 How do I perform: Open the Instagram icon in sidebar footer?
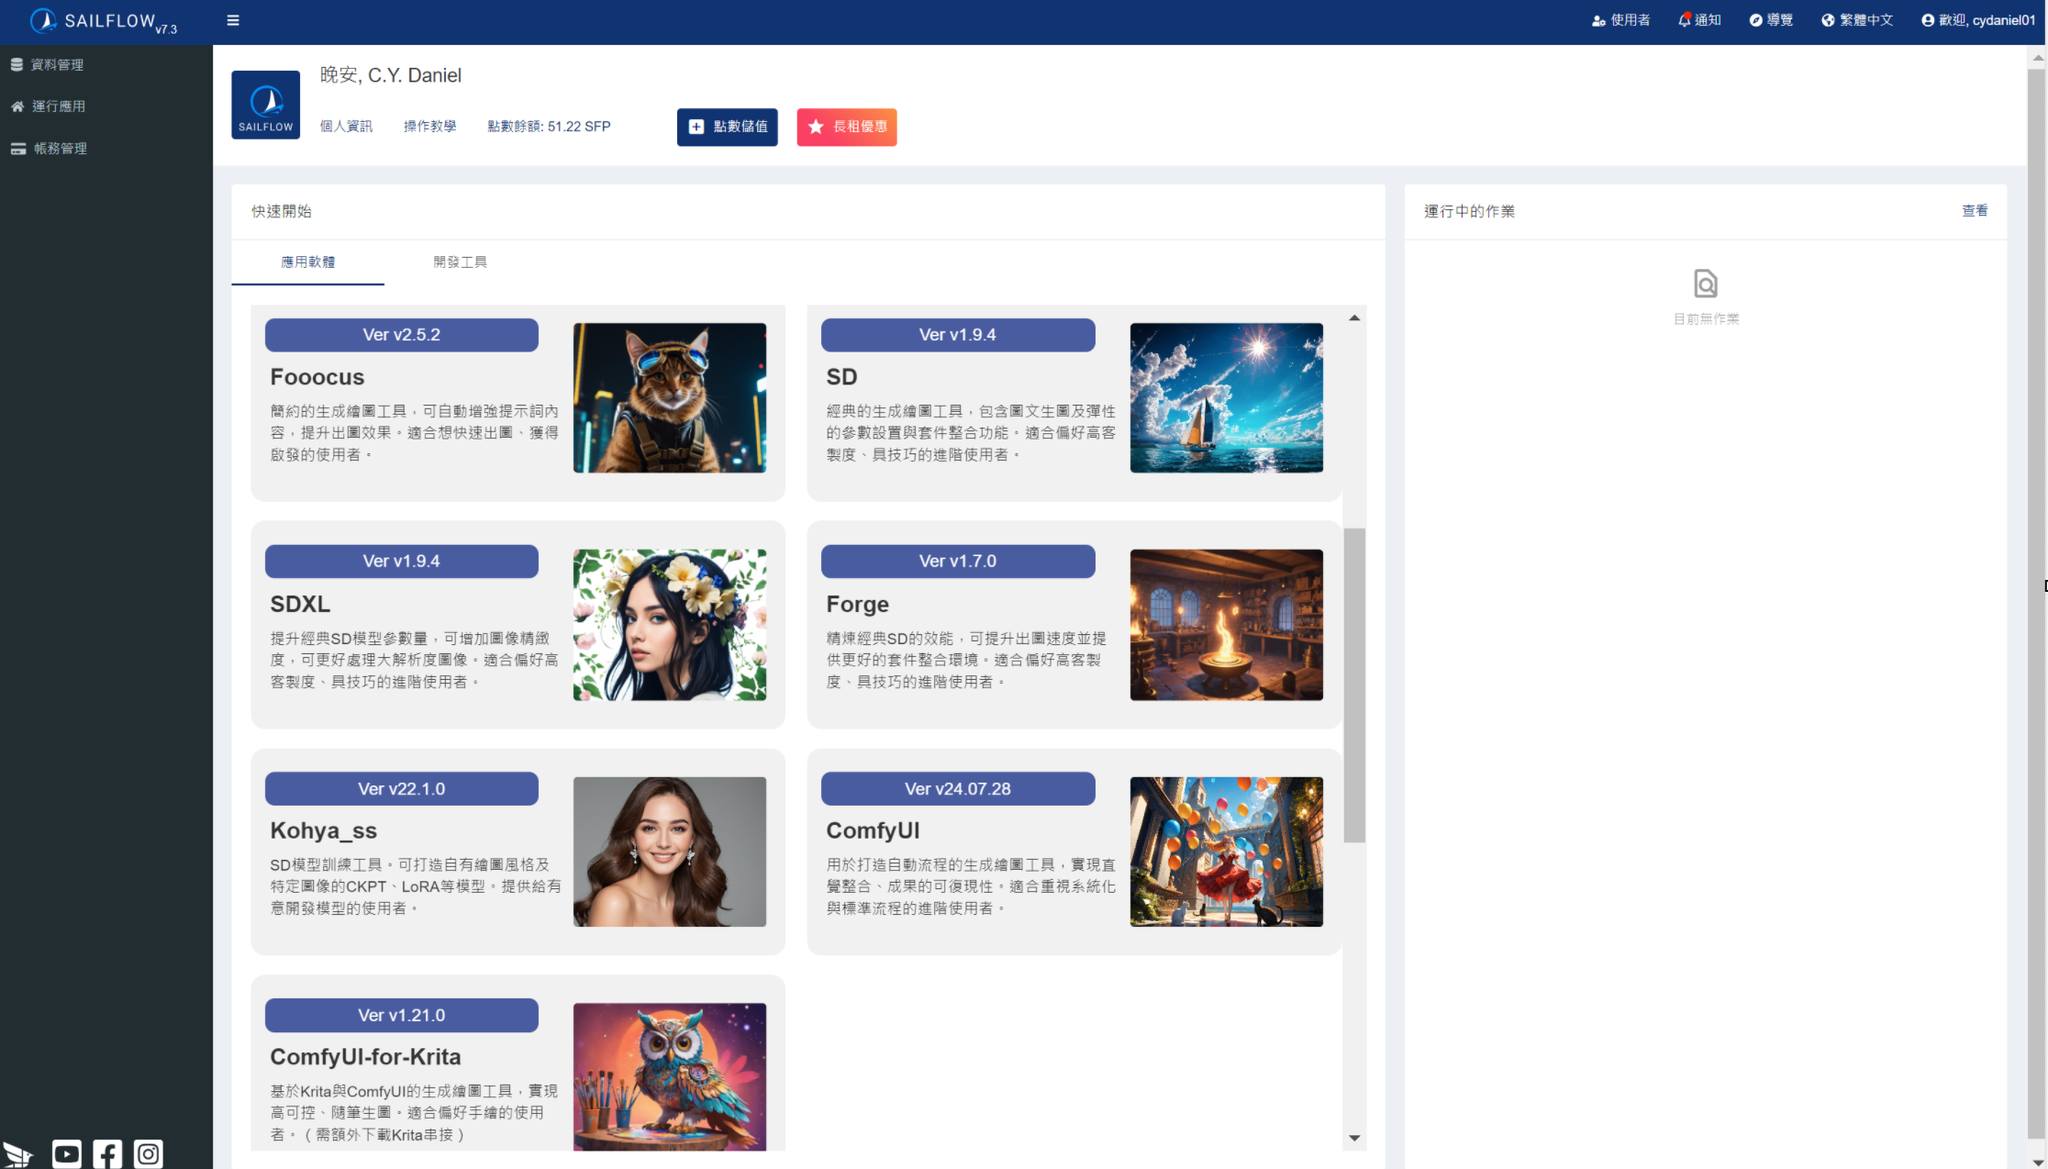point(148,1154)
